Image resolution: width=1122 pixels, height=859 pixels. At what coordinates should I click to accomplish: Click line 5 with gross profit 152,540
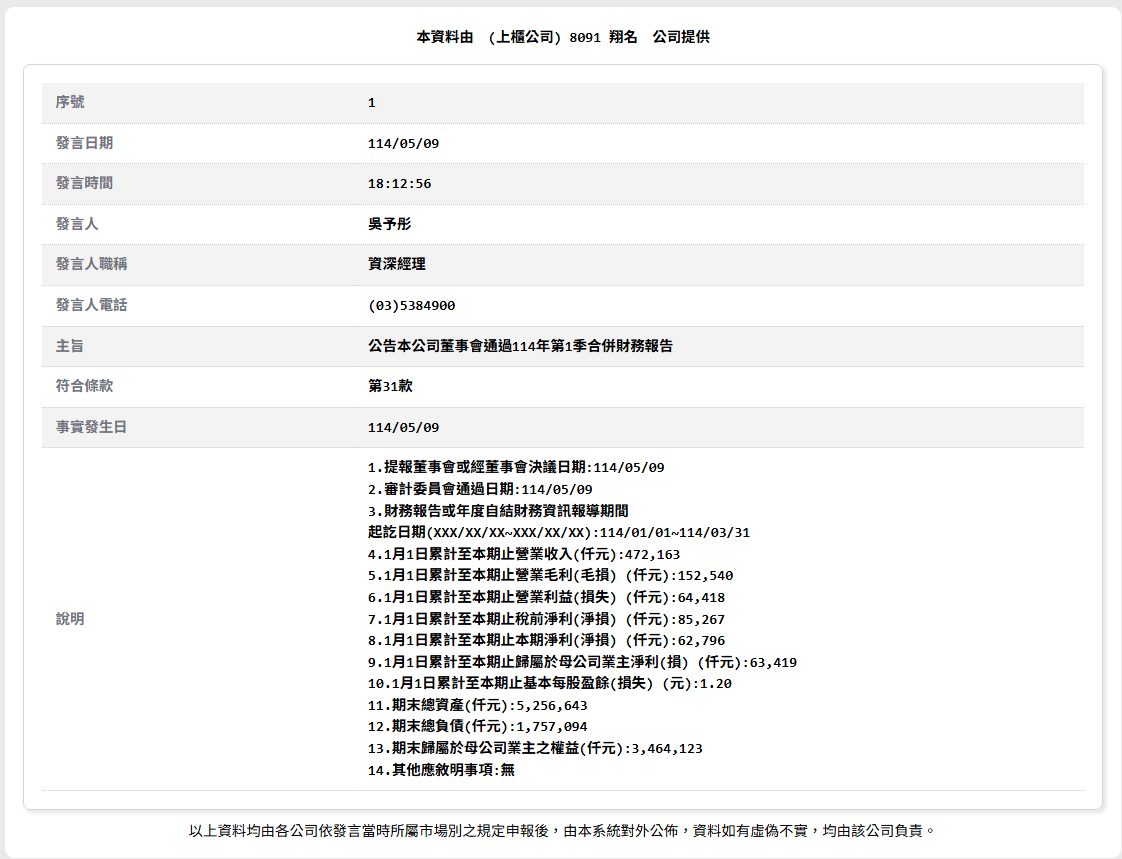tap(550, 576)
